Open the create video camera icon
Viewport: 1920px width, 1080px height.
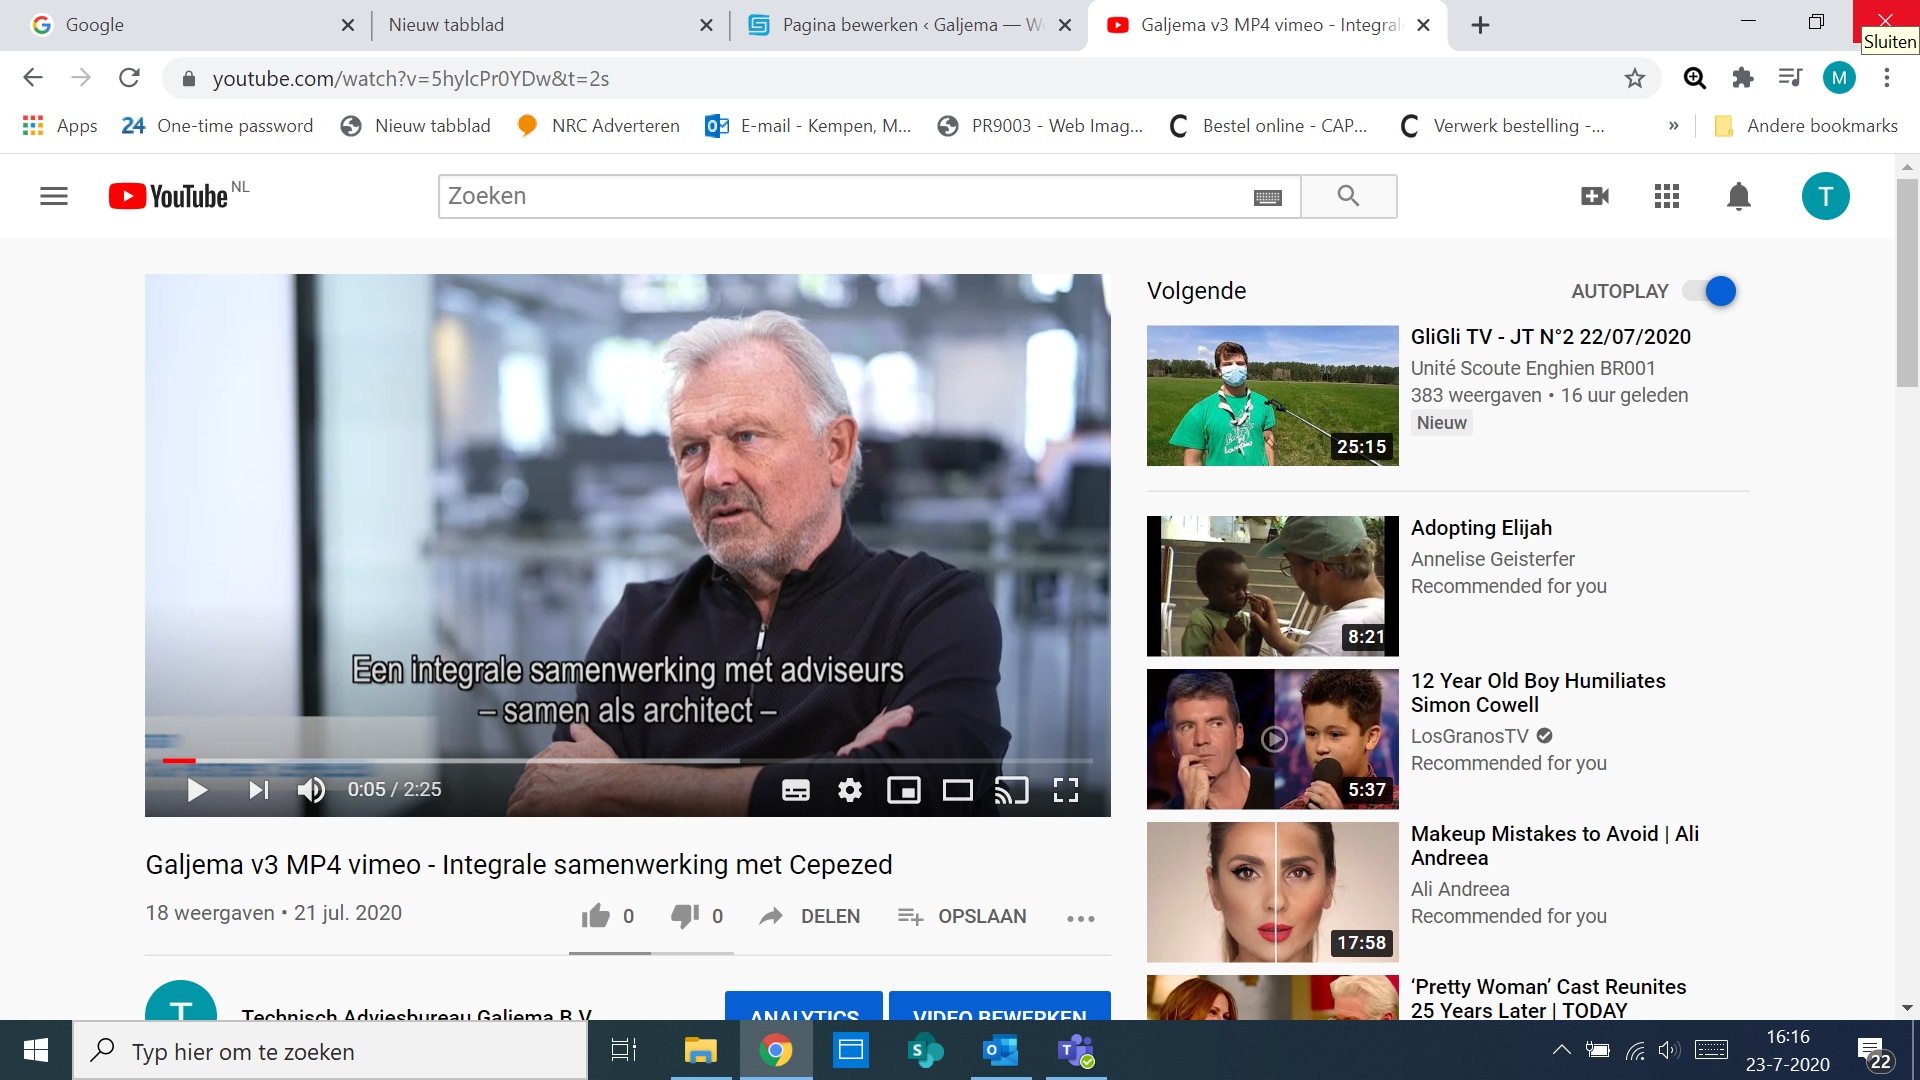pos(1595,196)
